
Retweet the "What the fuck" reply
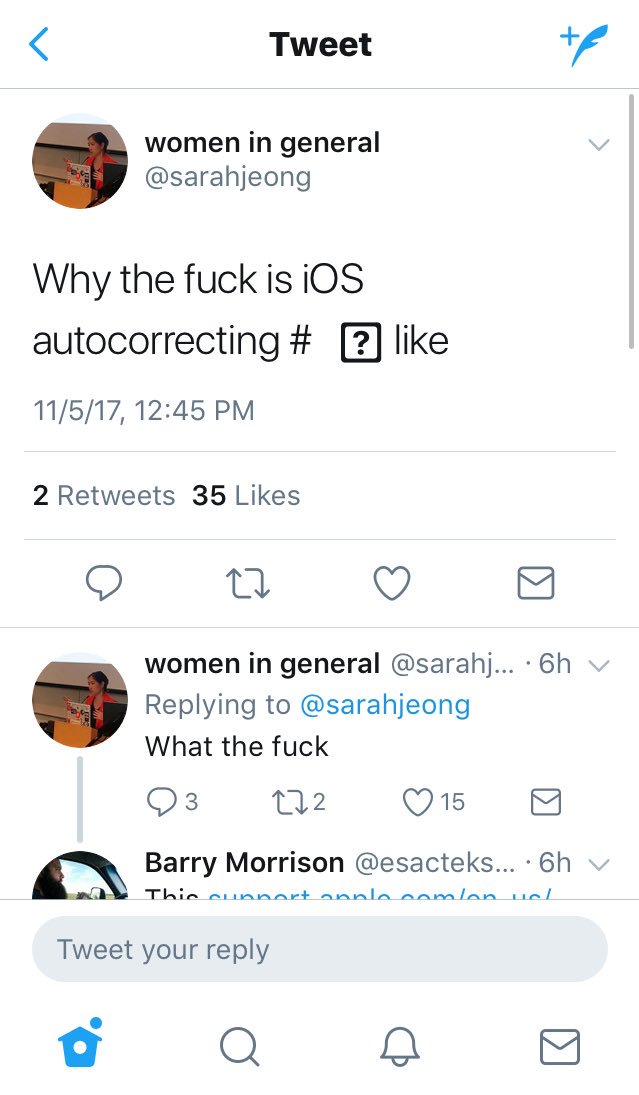click(x=298, y=802)
